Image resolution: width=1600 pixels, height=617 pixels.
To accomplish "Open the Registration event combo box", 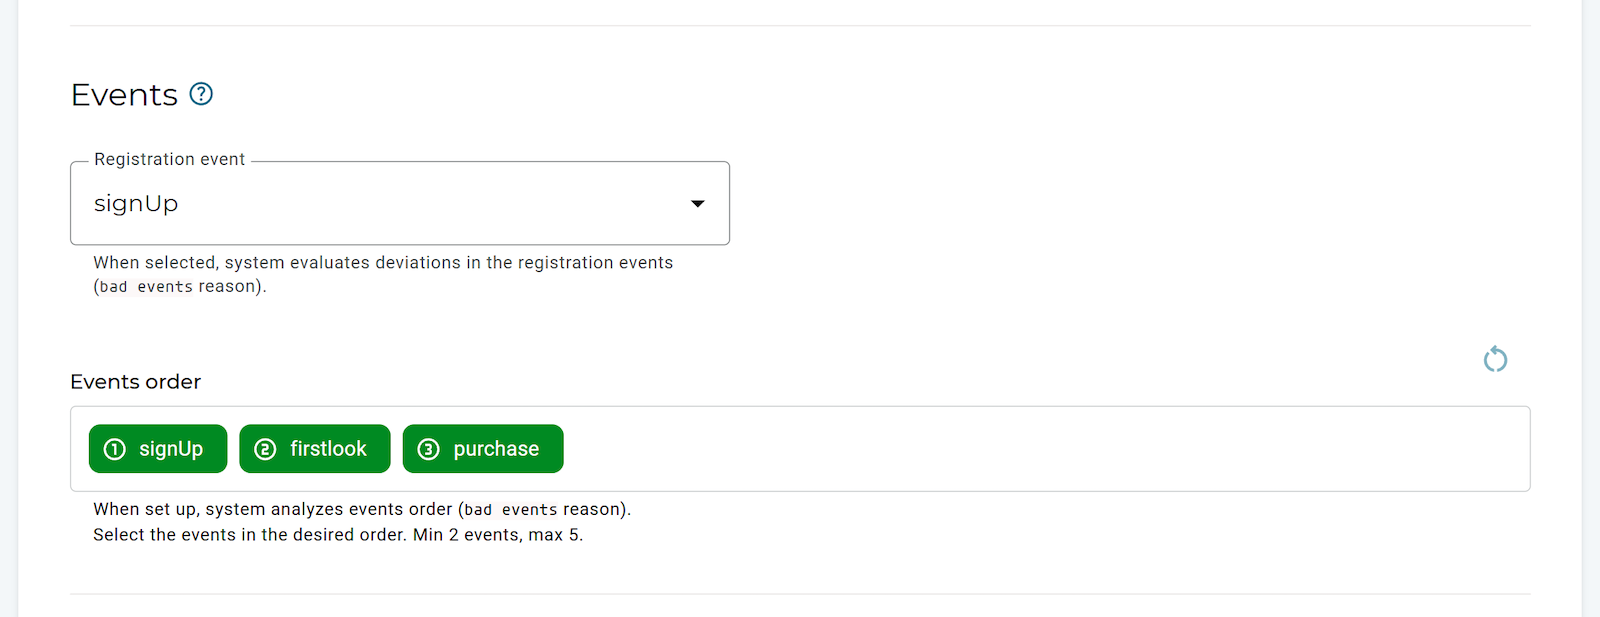I will [400, 204].
